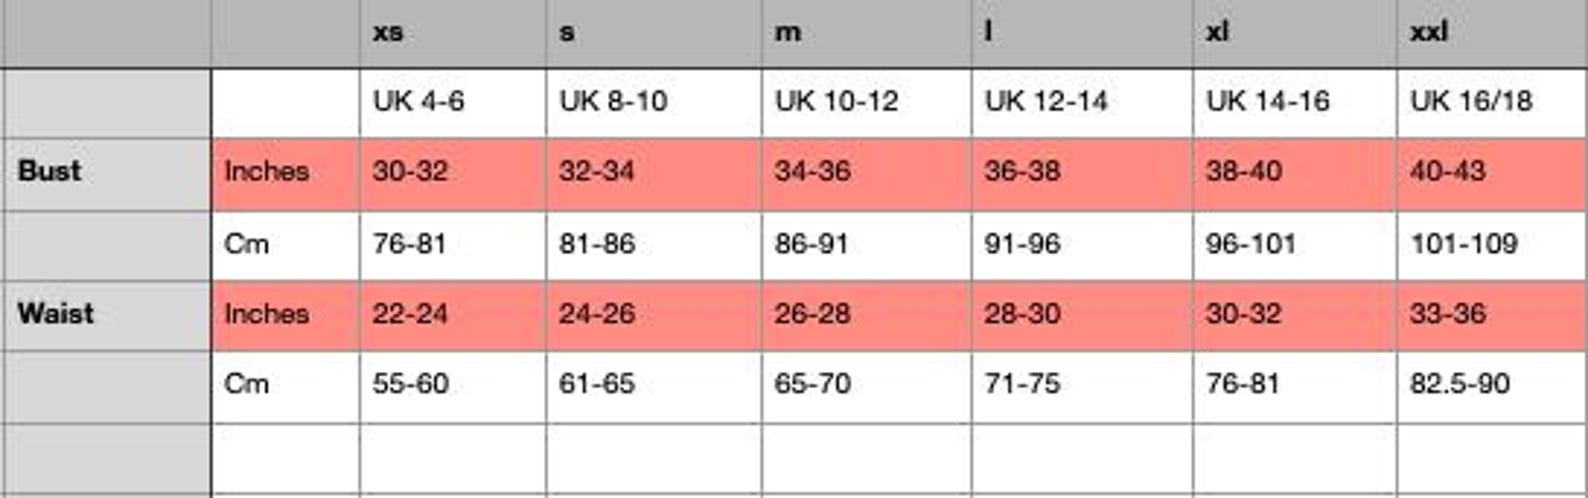Select the UK 16/18 size cell
This screenshot has width=1588, height=498.
(1492, 103)
